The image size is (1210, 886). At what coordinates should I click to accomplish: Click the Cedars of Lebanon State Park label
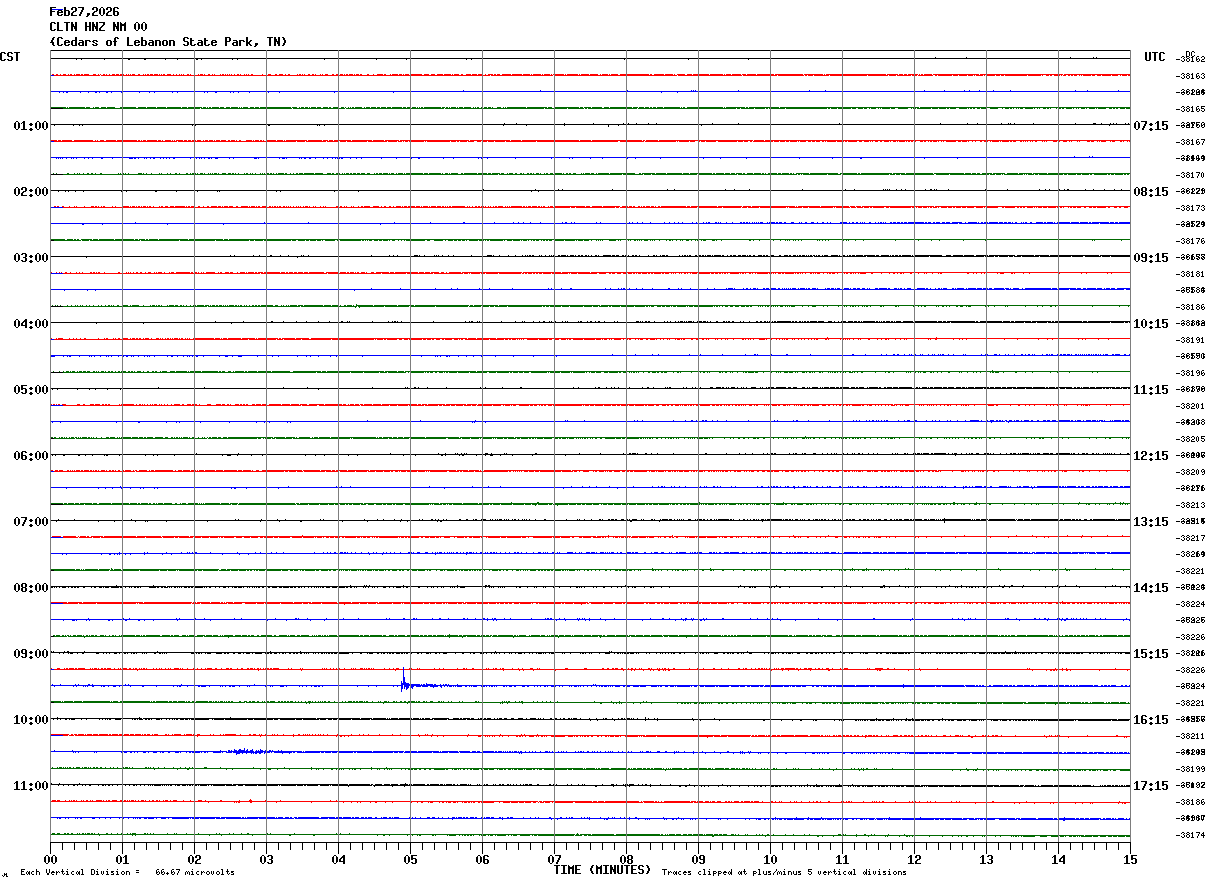[x=168, y=42]
